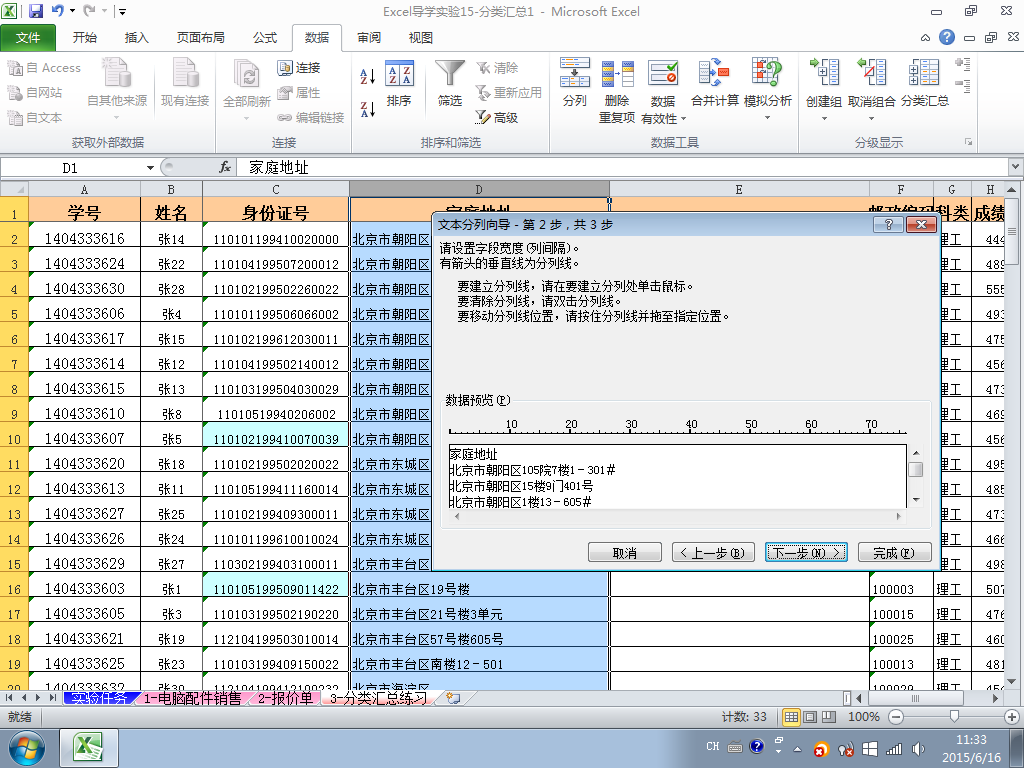
Task: Click the 分列 text to columns icon
Action: [x=575, y=84]
